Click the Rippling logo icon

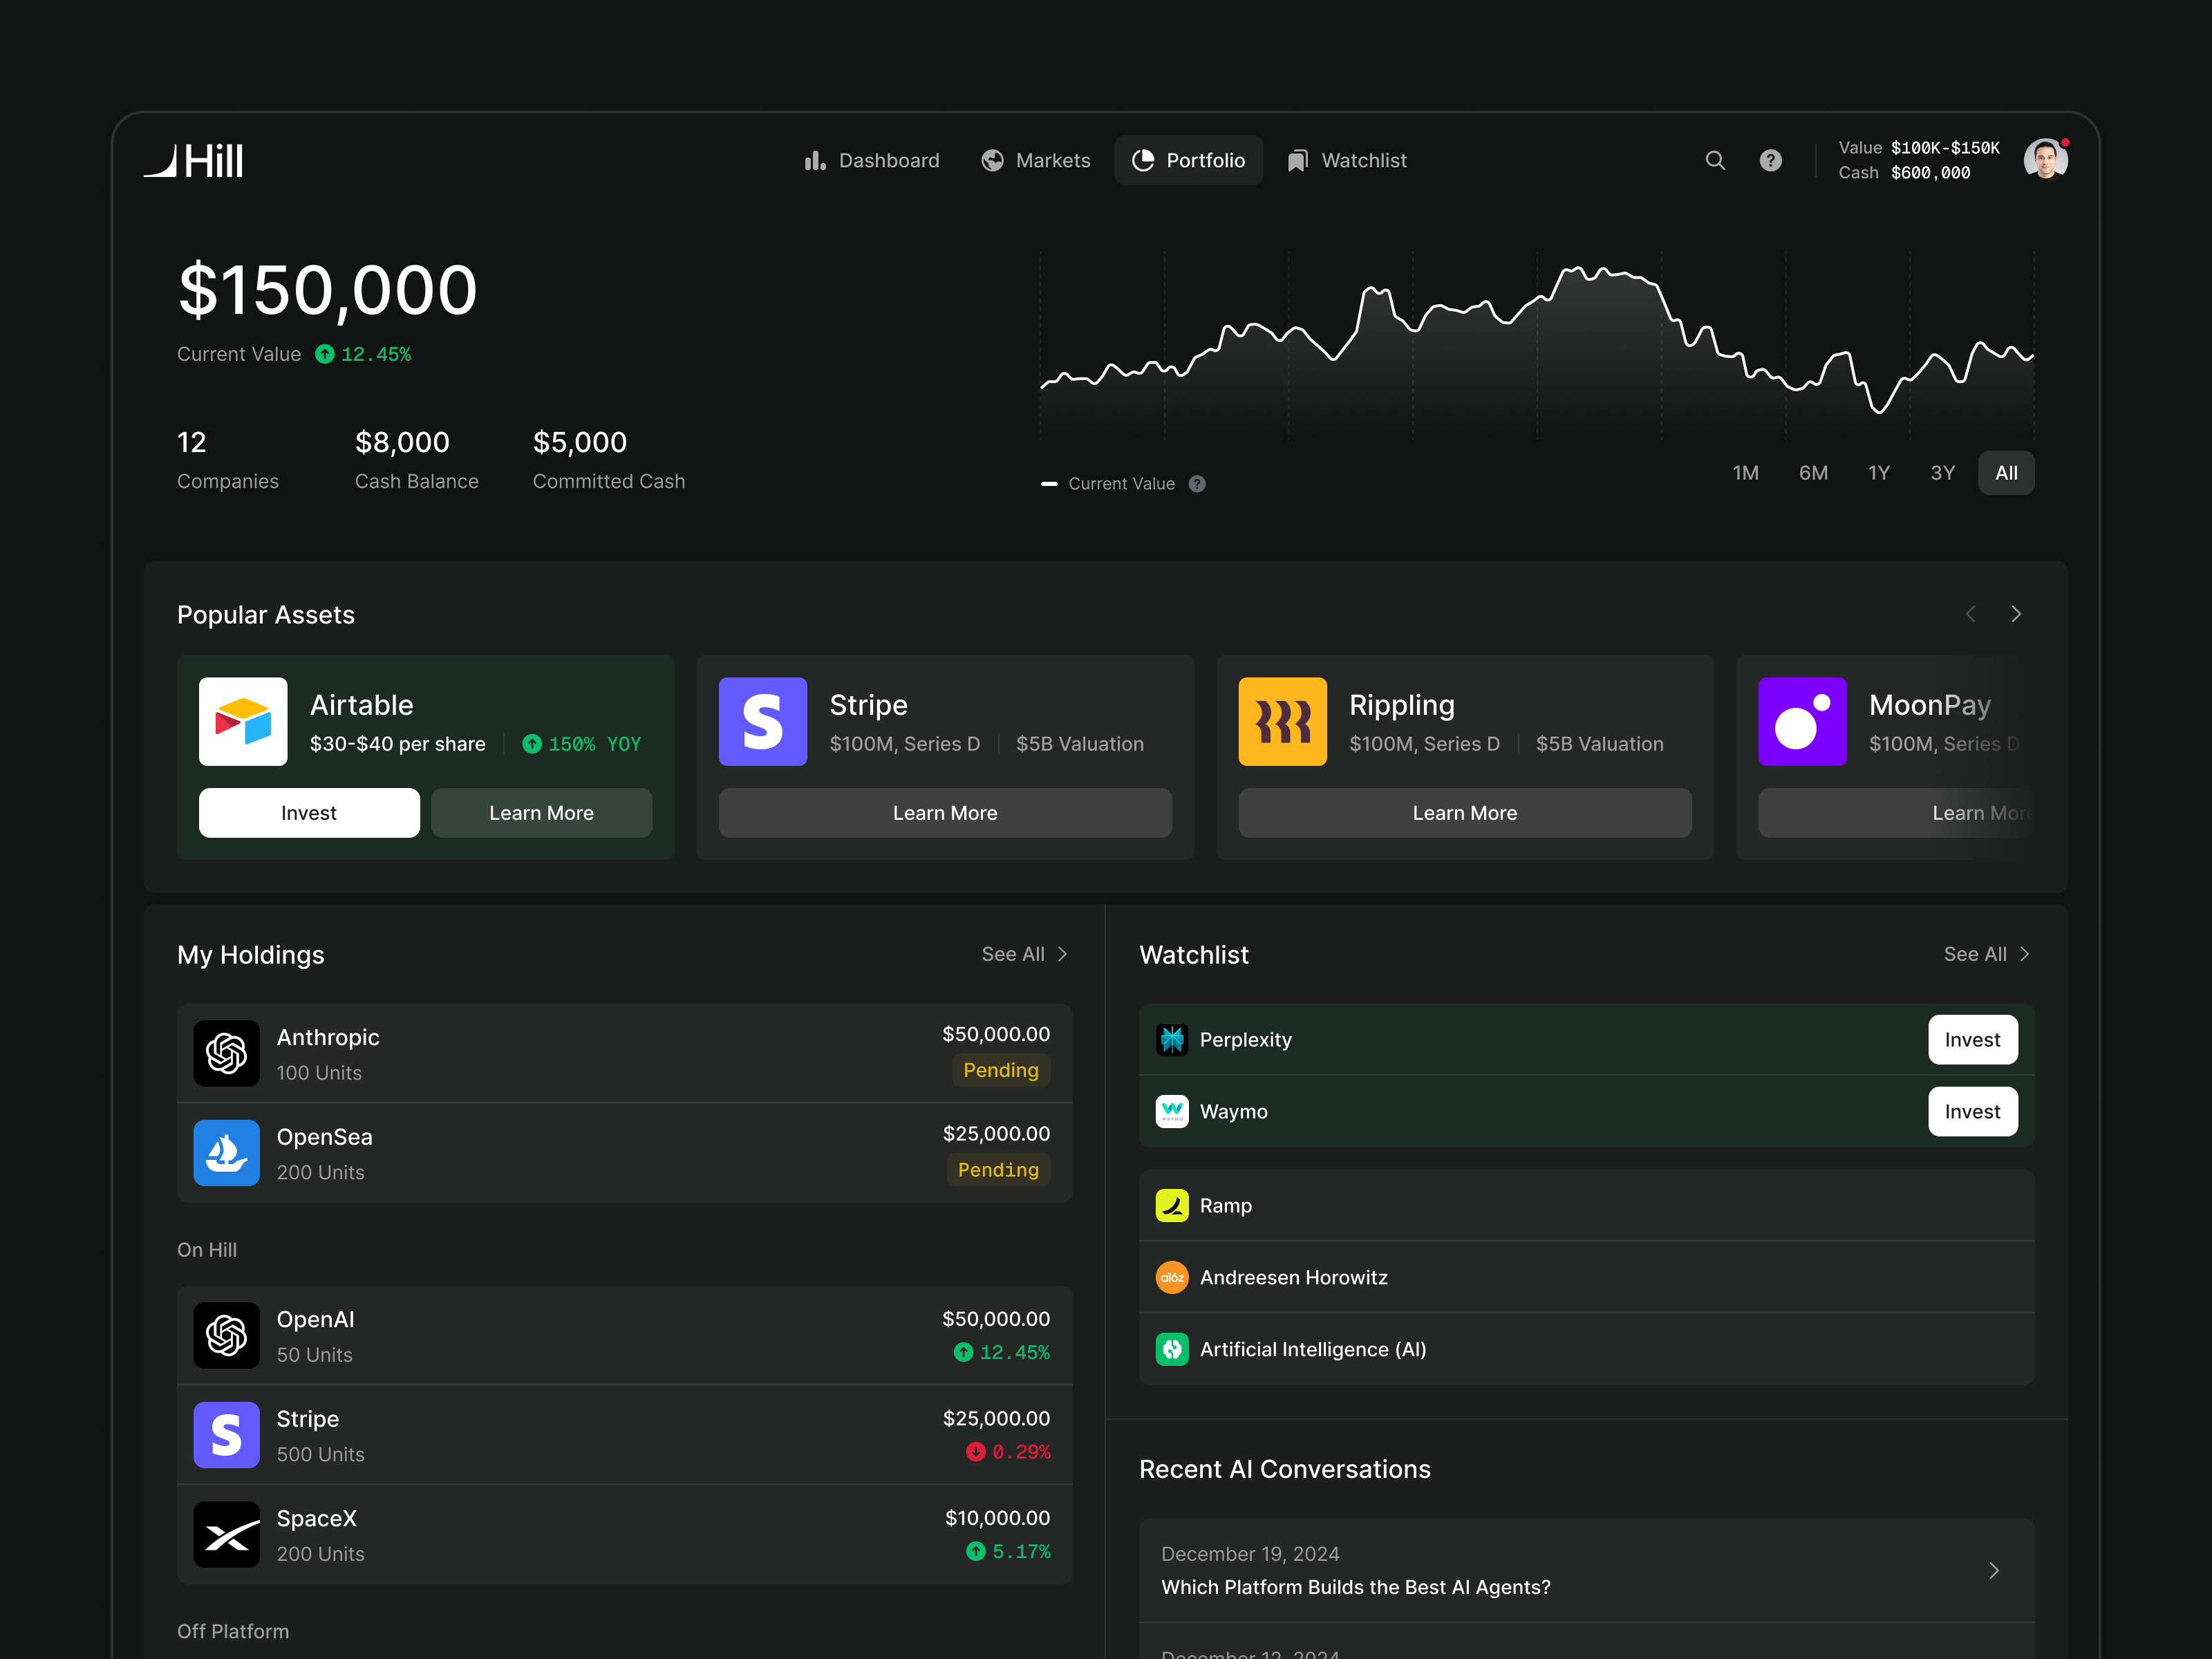[1282, 721]
